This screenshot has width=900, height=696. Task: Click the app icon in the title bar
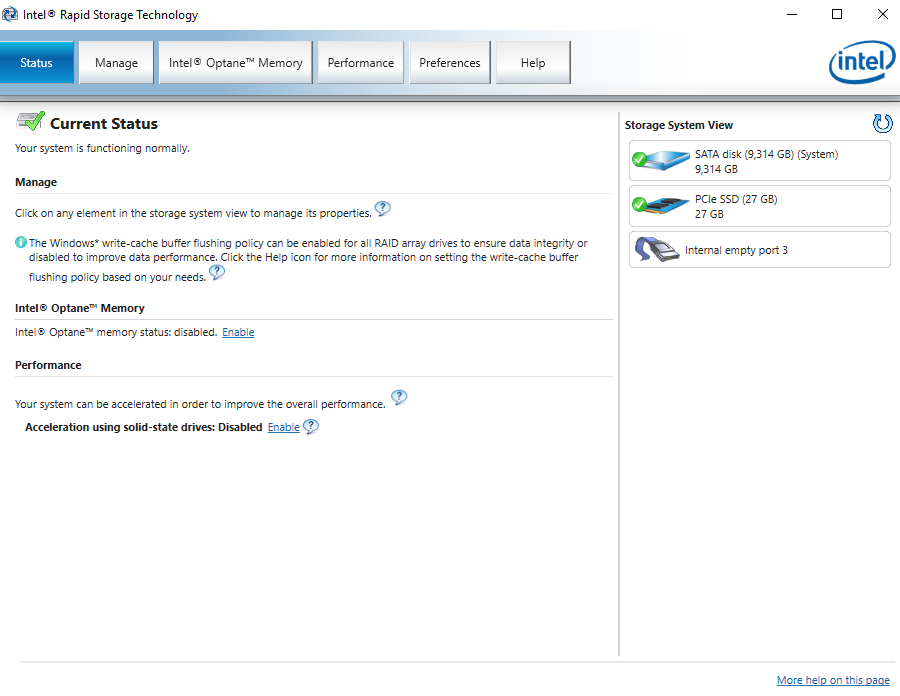pyautogui.click(x=10, y=14)
